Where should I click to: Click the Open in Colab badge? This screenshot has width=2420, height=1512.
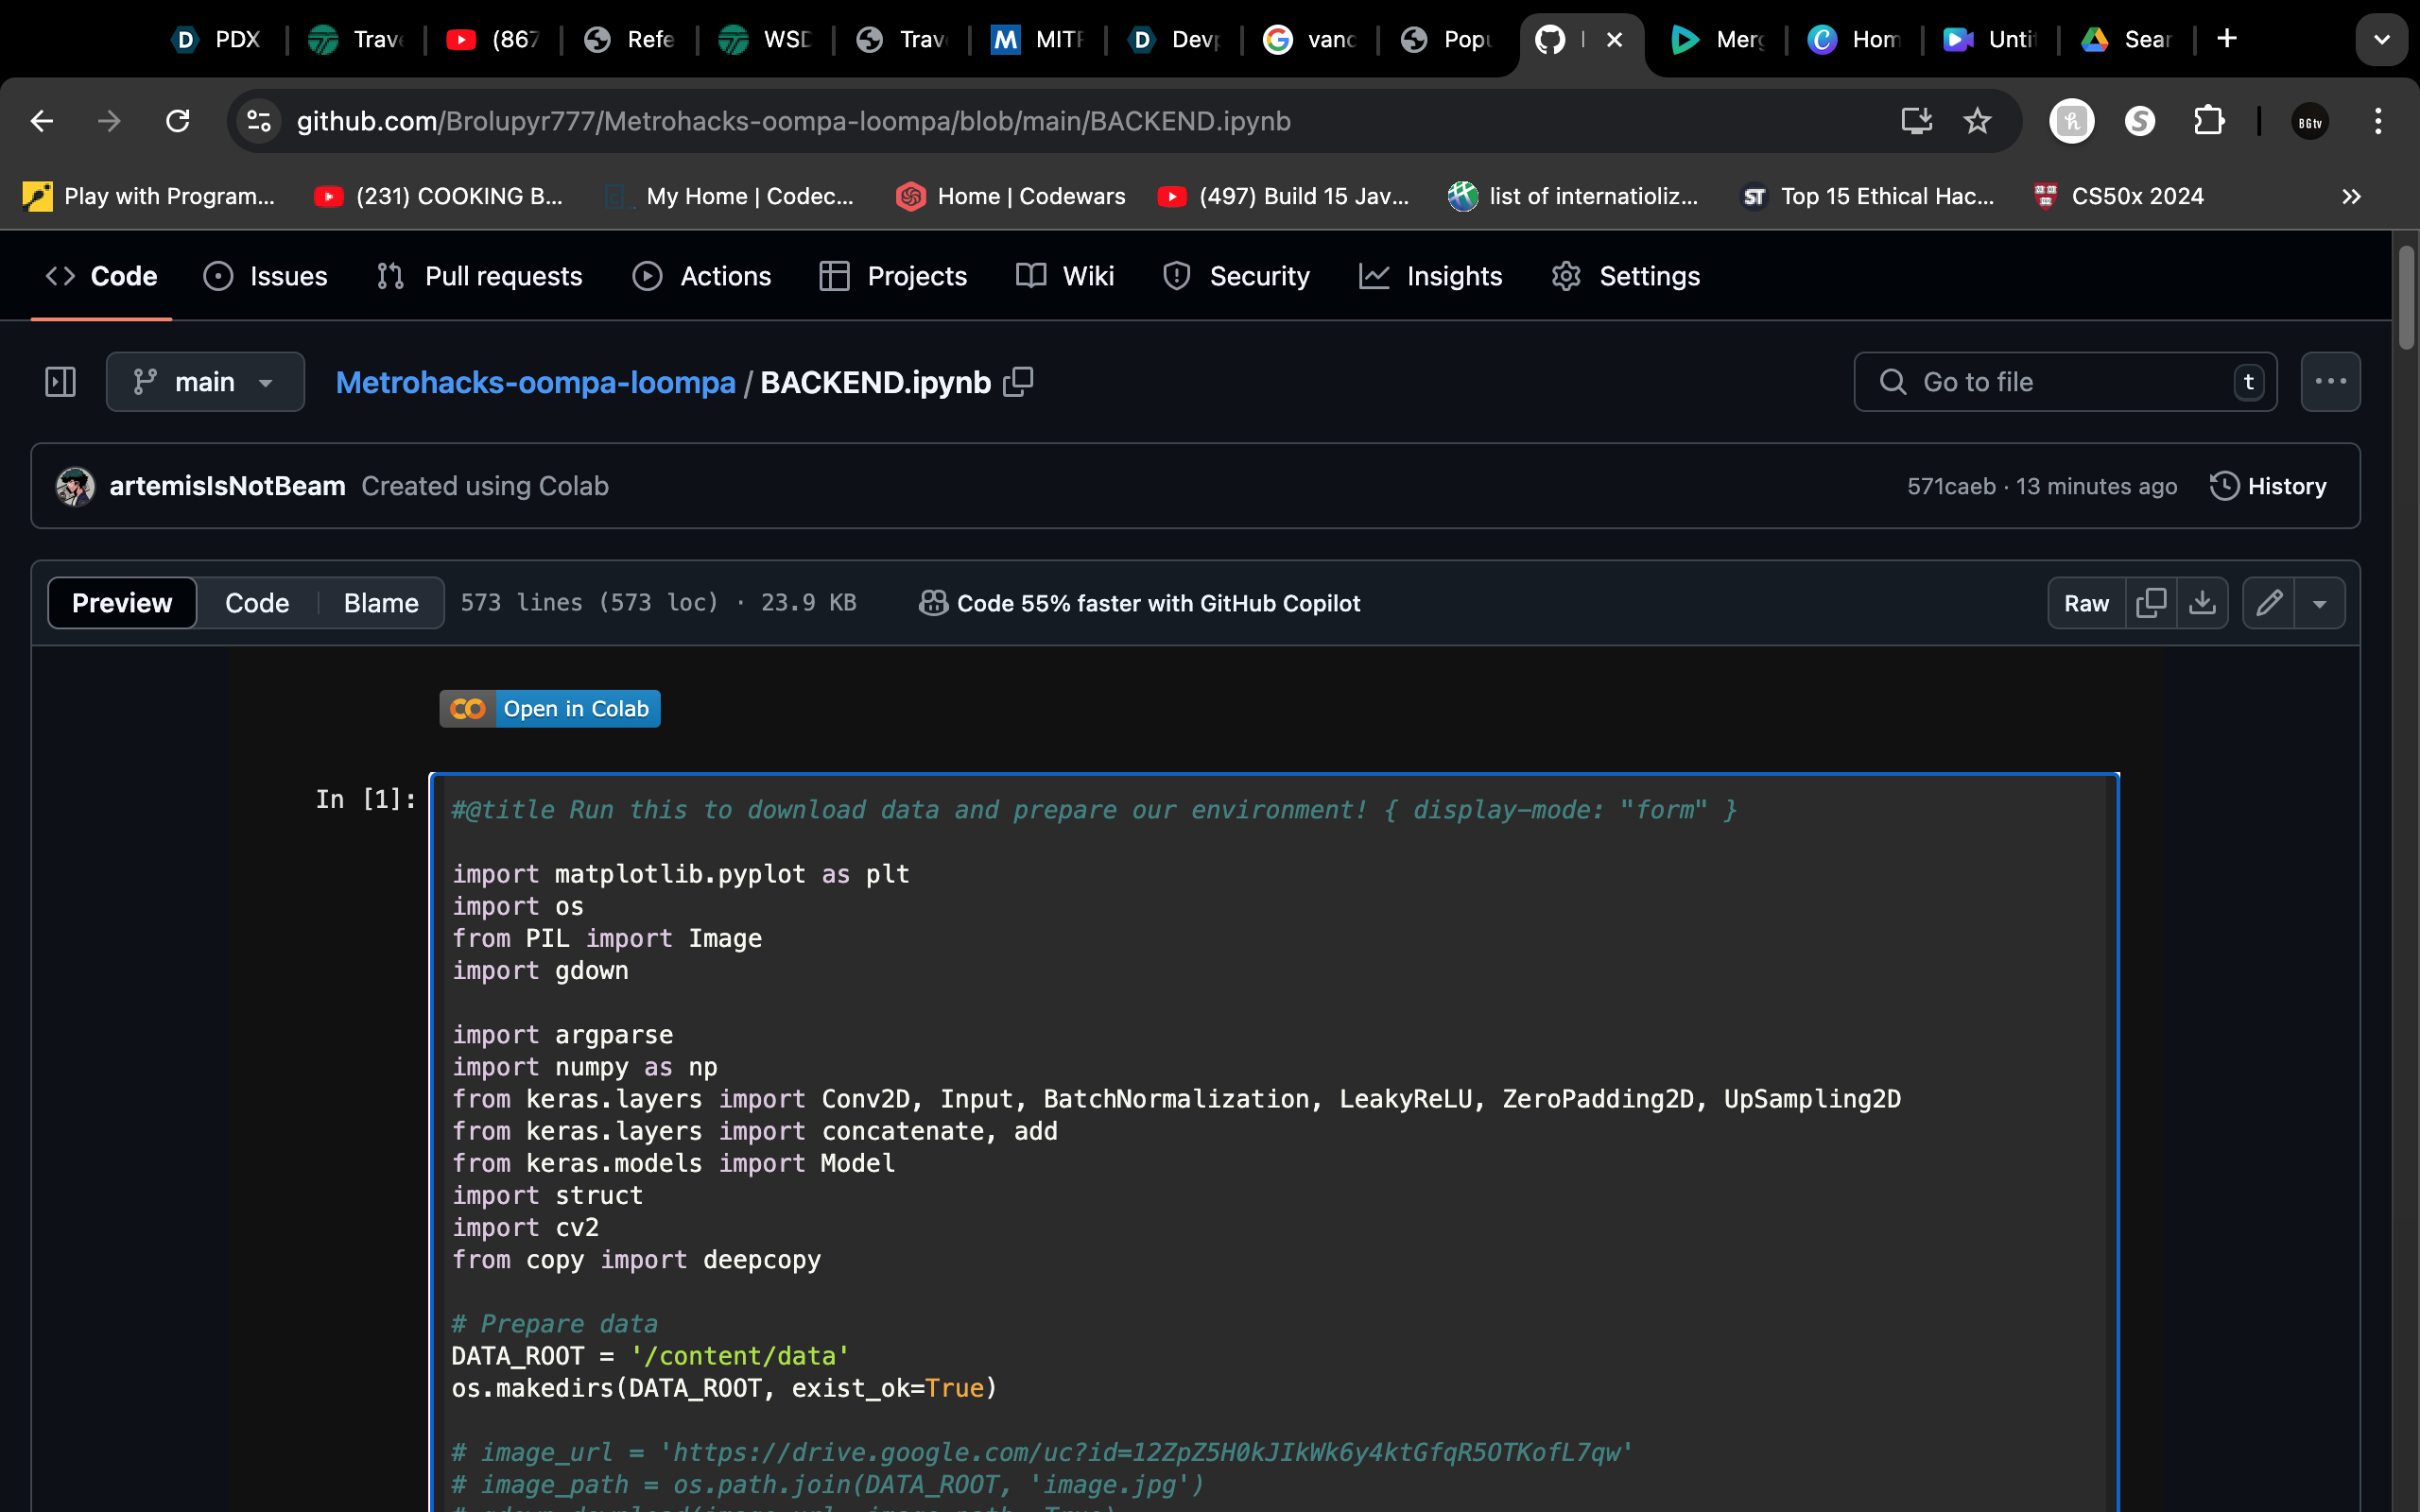pyautogui.click(x=550, y=709)
